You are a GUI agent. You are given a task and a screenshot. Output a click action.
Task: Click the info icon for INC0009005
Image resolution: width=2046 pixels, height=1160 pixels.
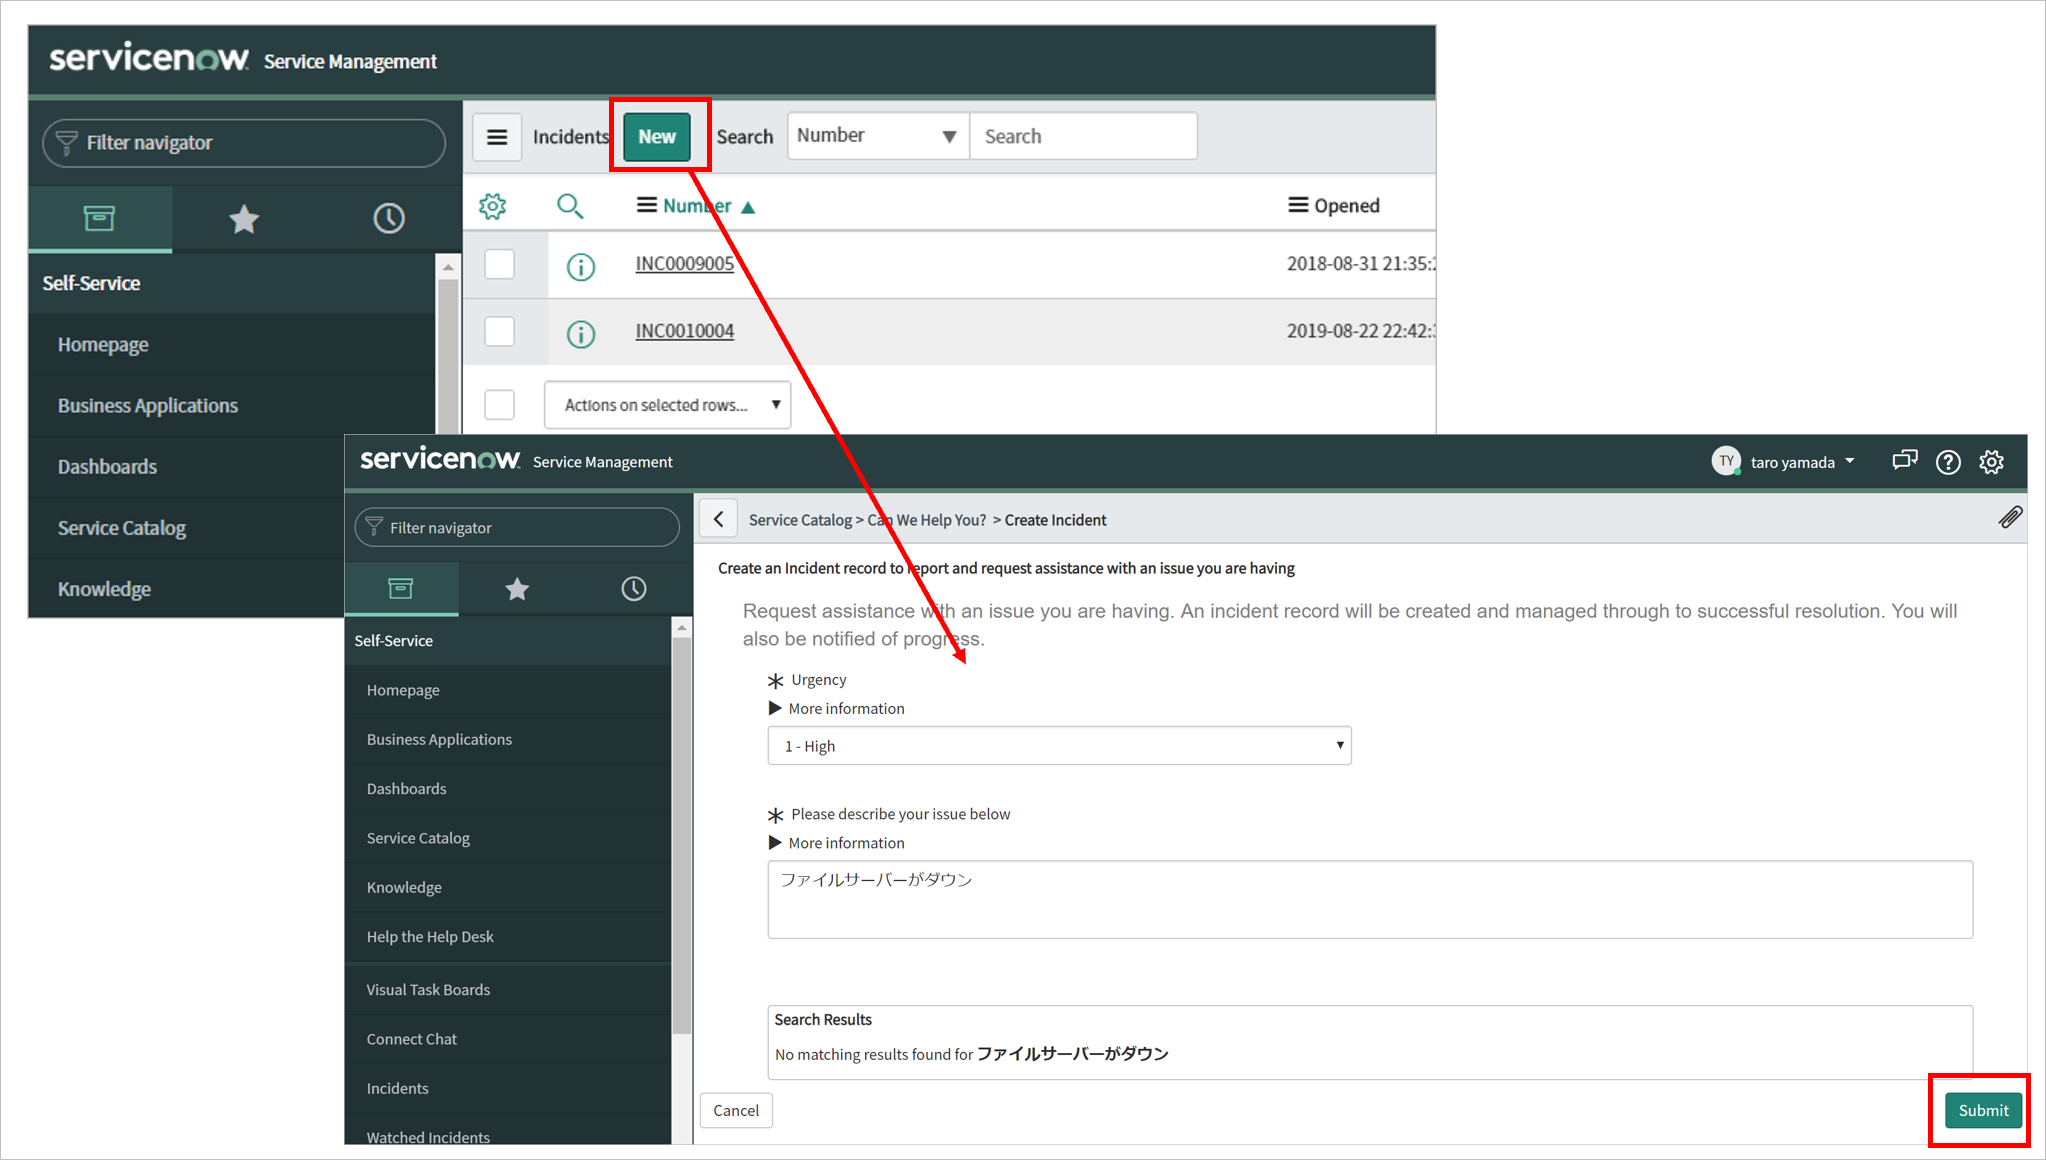click(x=580, y=266)
